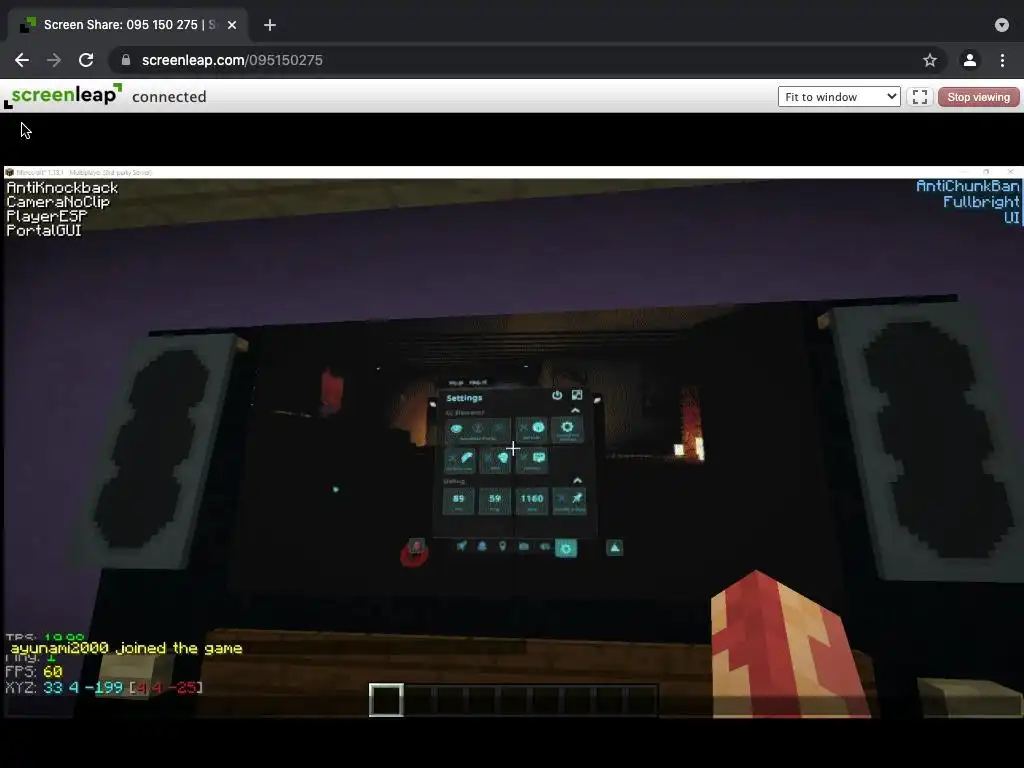This screenshot has height=768, width=1024.
Task: Click the 59 value tile
Action: [x=494, y=501]
